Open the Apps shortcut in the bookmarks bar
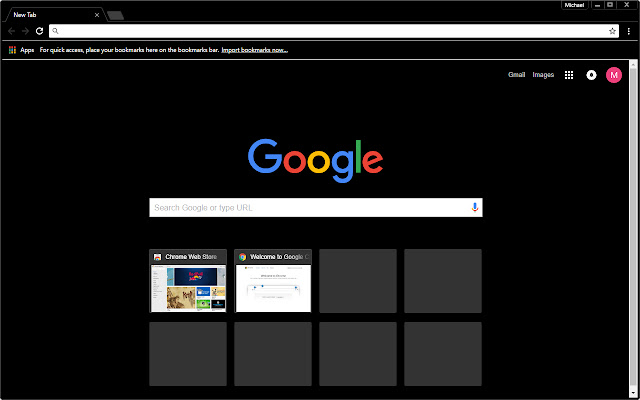Viewport: 640px width, 400px height. [x=21, y=50]
